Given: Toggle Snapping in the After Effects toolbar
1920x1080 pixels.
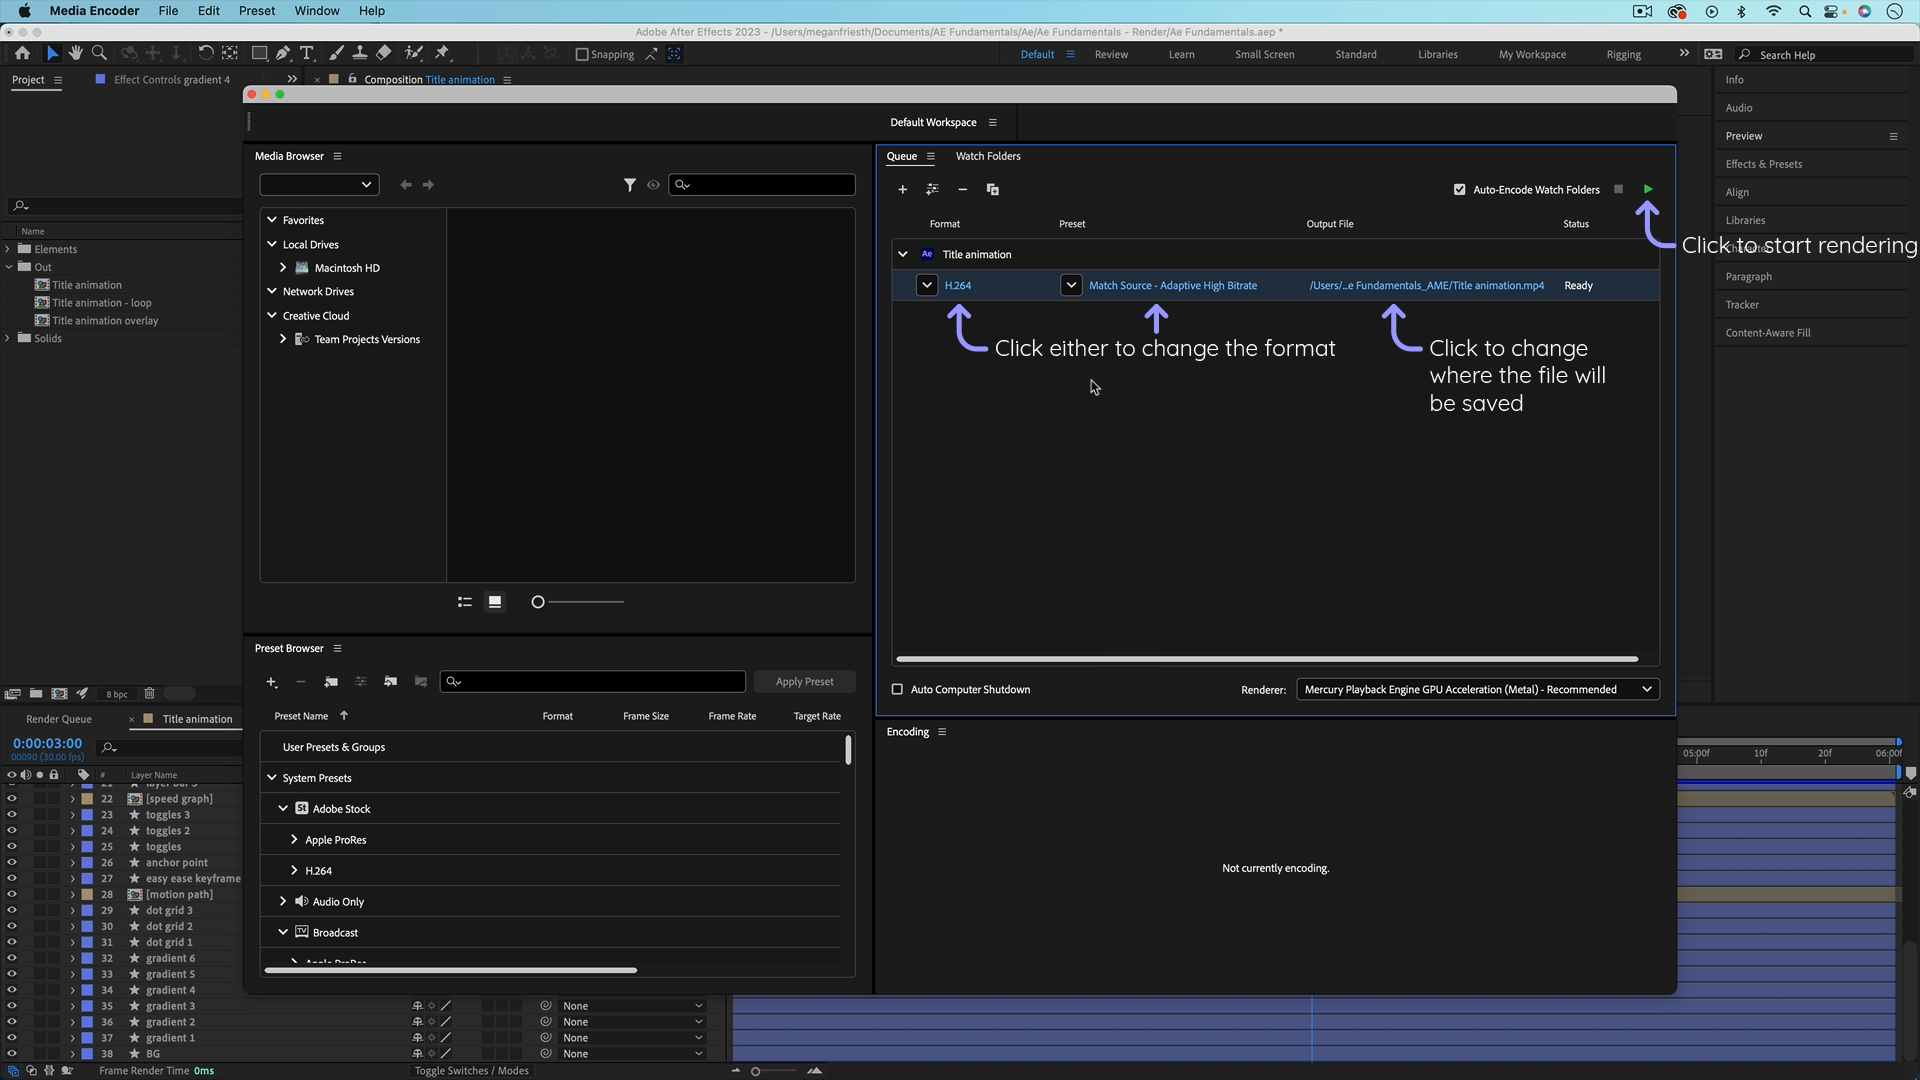Looking at the screenshot, I should (582, 54).
